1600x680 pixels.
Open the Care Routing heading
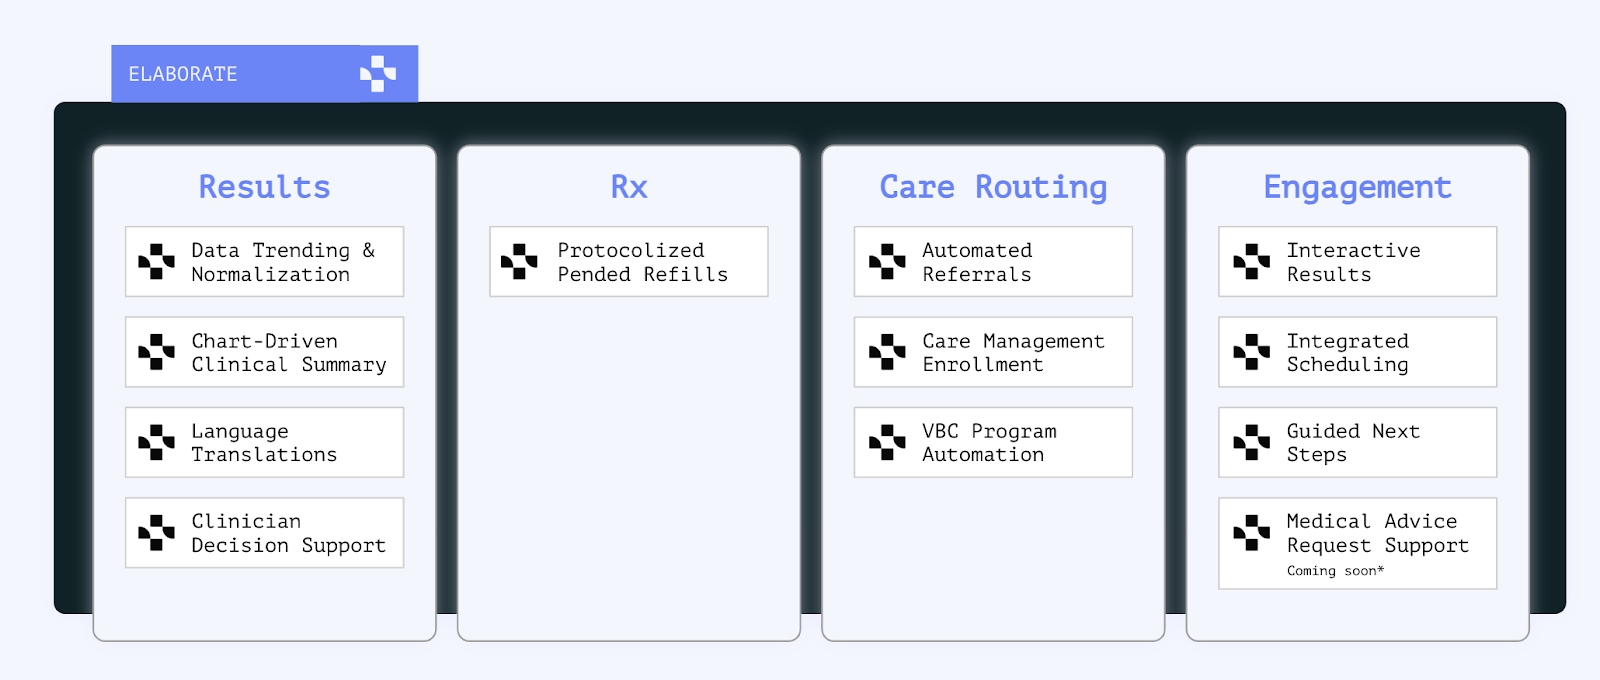click(x=993, y=188)
